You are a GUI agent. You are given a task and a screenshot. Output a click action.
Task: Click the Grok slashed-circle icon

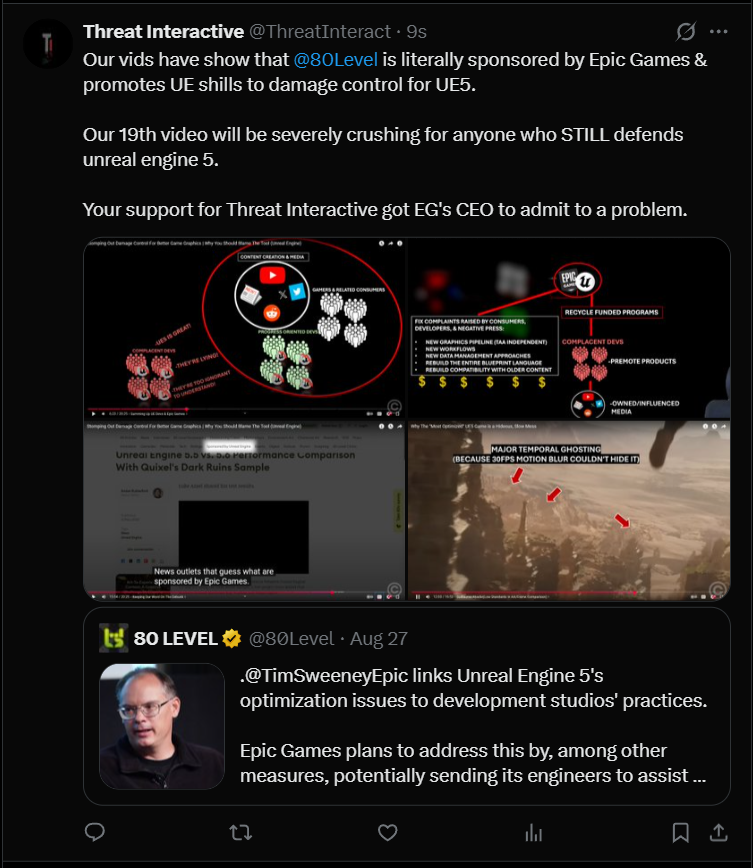coord(685,32)
